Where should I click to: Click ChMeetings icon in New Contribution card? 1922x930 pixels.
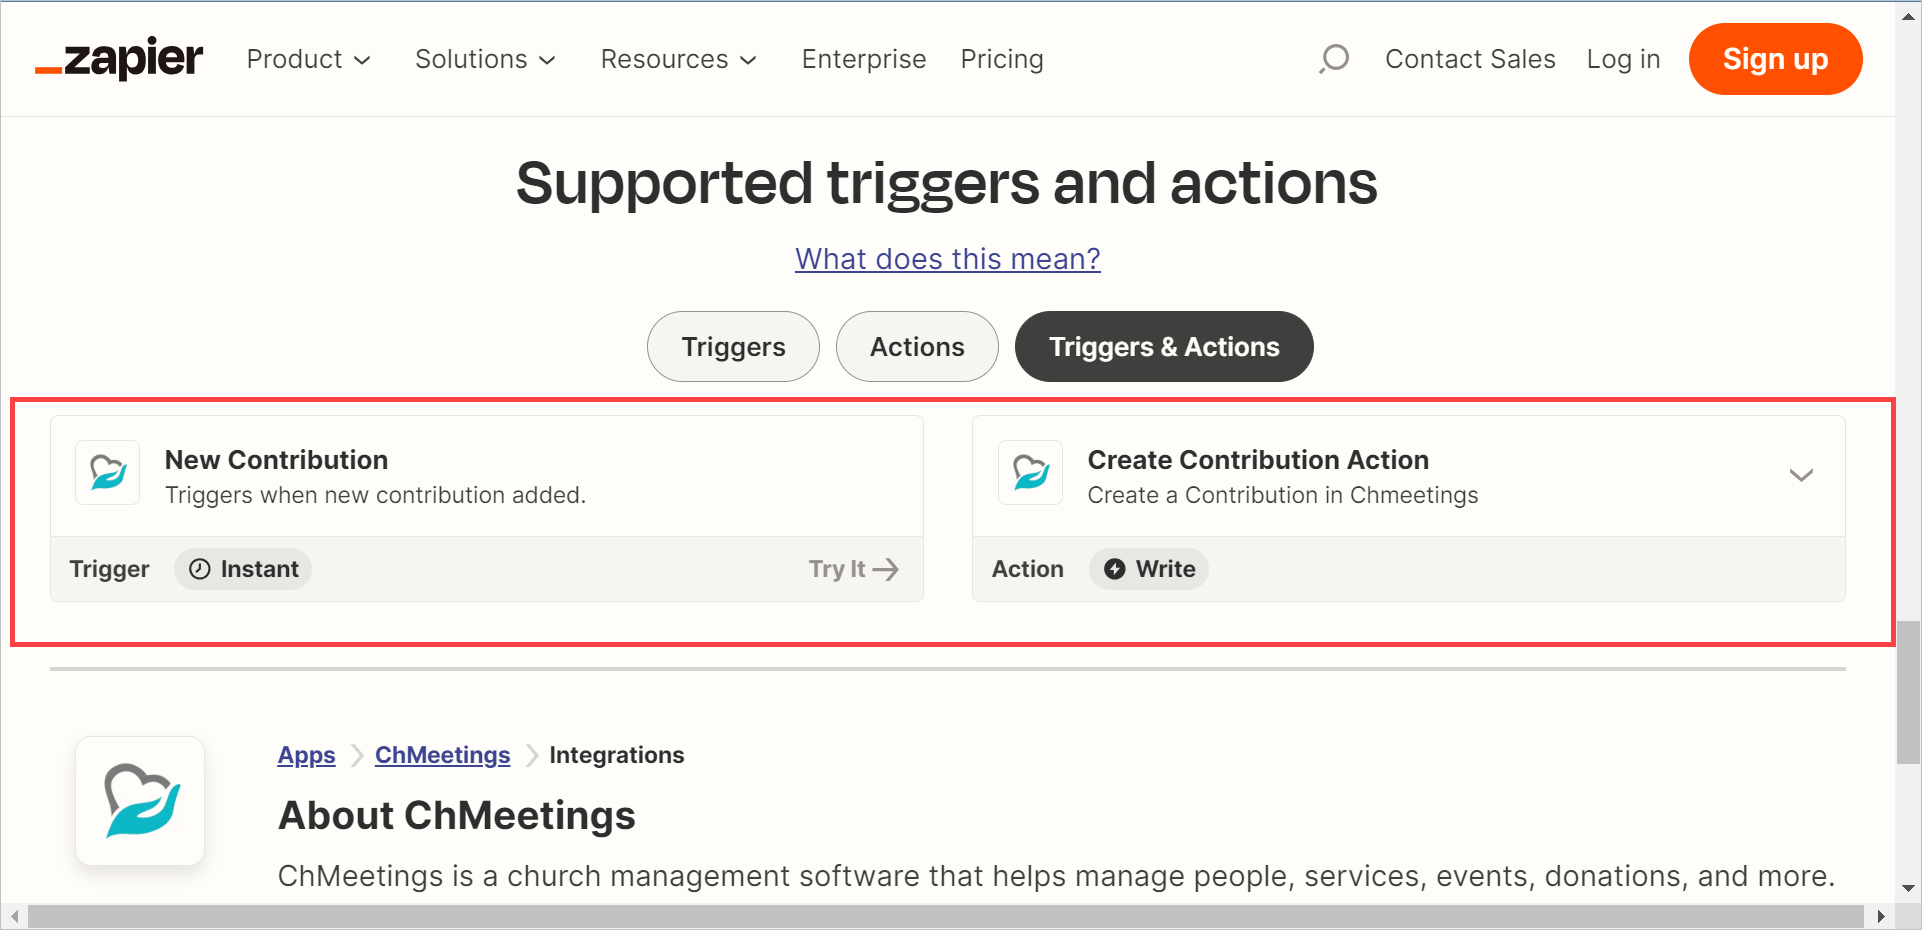coord(108,472)
